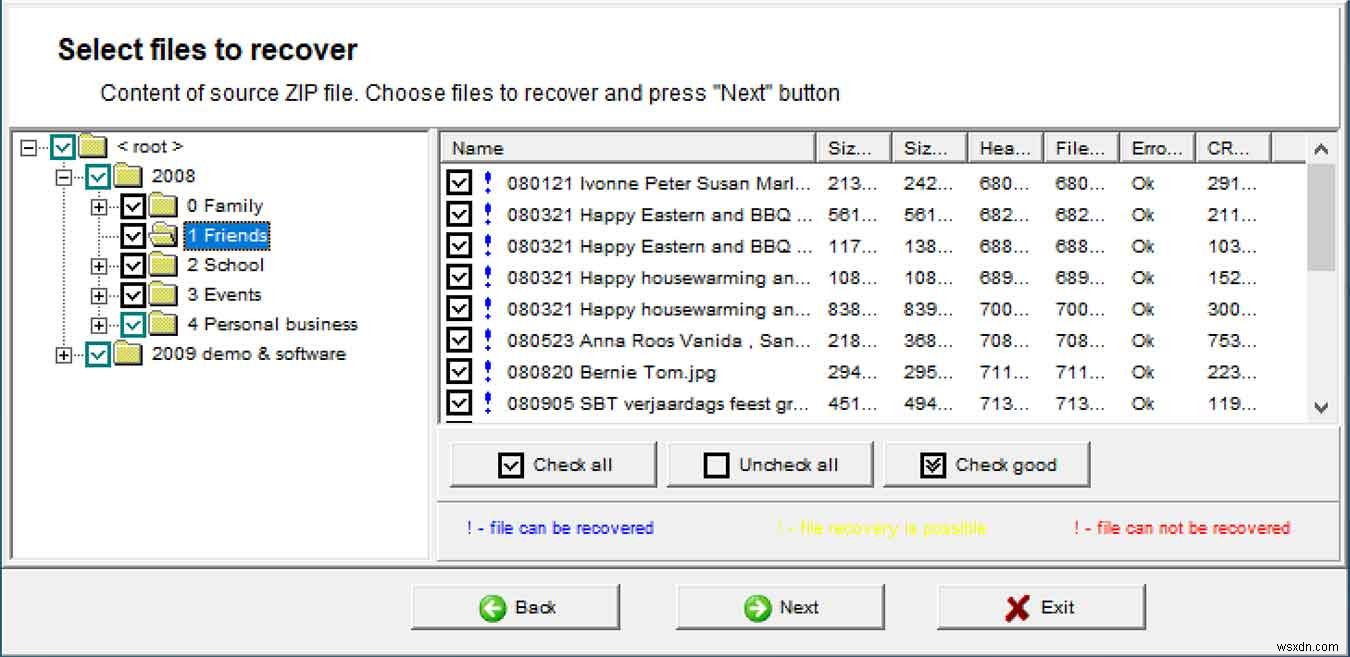Click the recovery indicator icon for Anna Roos Vanida file
1350x657 pixels.
[x=486, y=340]
